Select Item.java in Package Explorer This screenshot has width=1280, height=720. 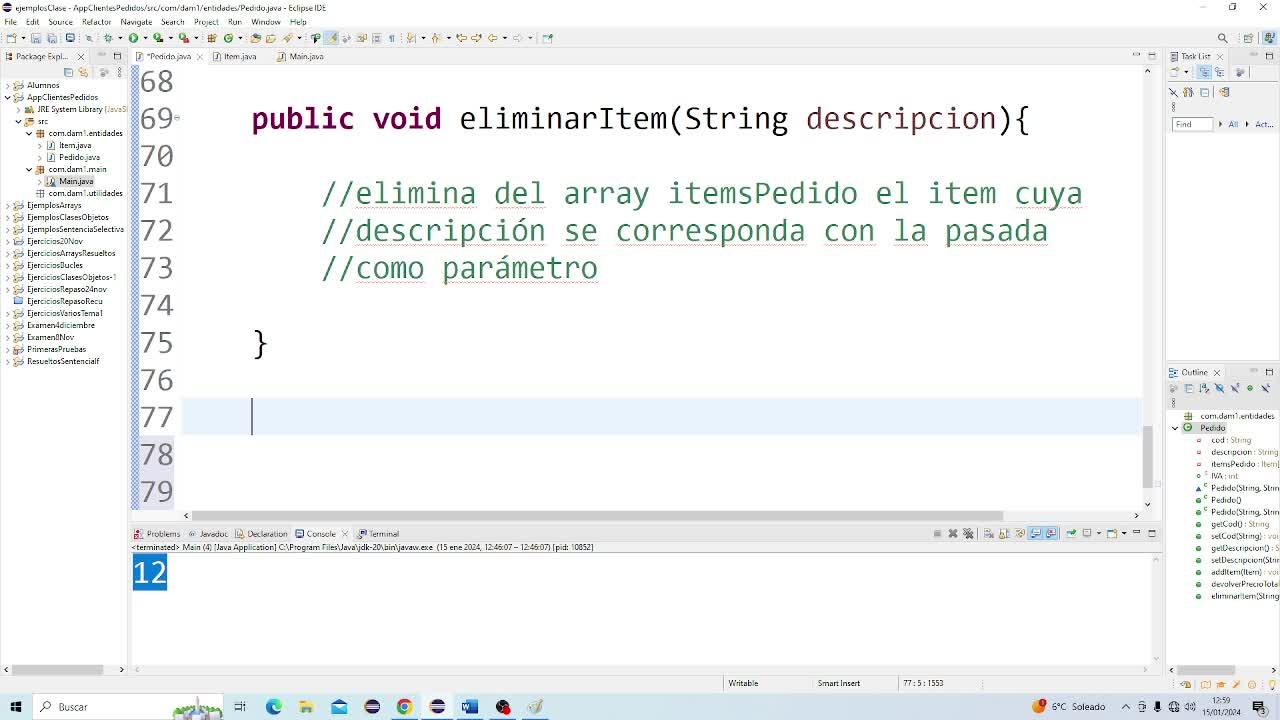tap(75, 145)
